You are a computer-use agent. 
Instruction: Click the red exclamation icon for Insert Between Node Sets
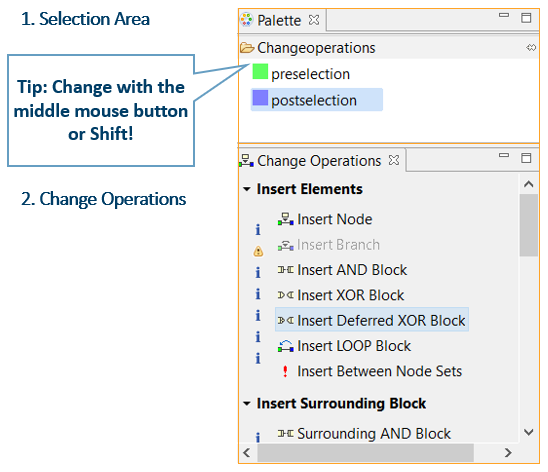click(285, 371)
